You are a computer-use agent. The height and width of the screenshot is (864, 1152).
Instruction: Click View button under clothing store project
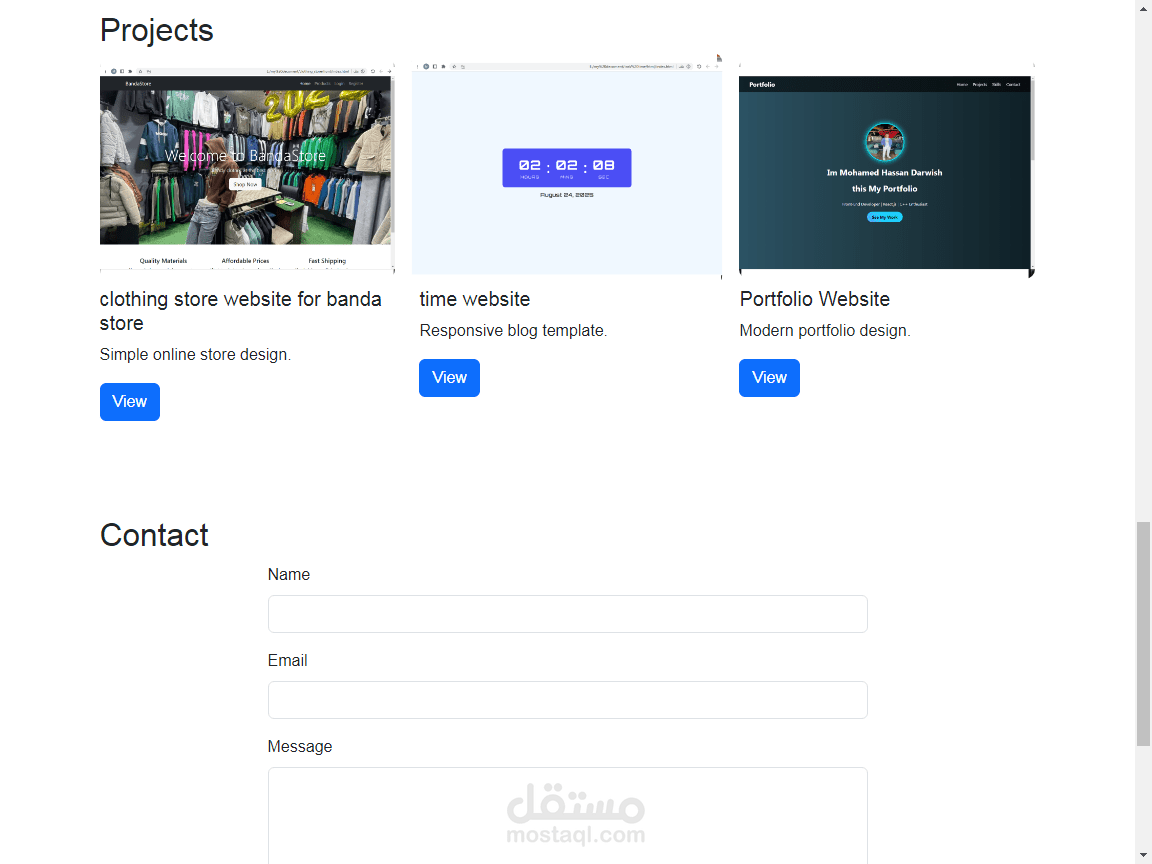tap(130, 402)
